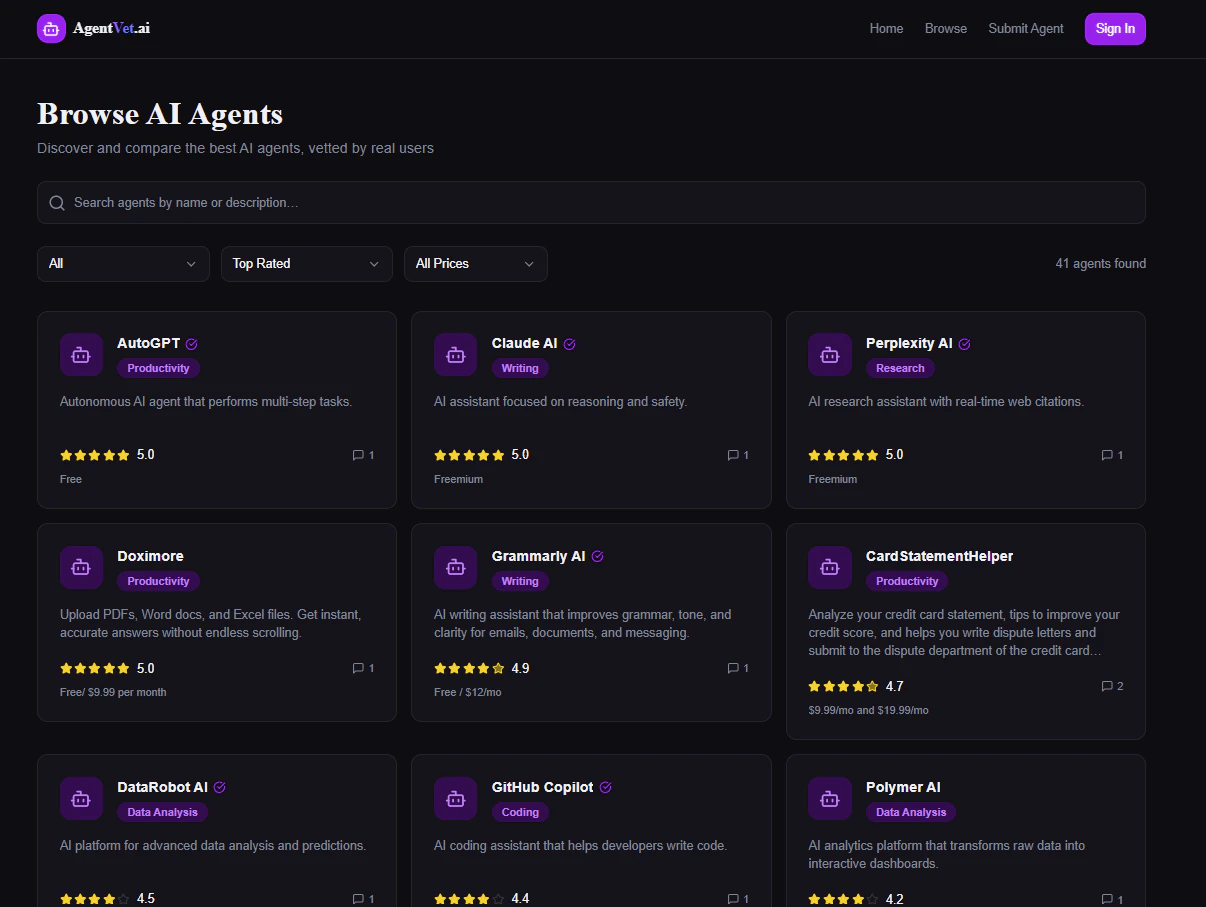Image resolution: width=1206 pixels, height=907 pixels.
Task: Click the Writing tag on Claude AI card
Action: (x=520, y=368)
